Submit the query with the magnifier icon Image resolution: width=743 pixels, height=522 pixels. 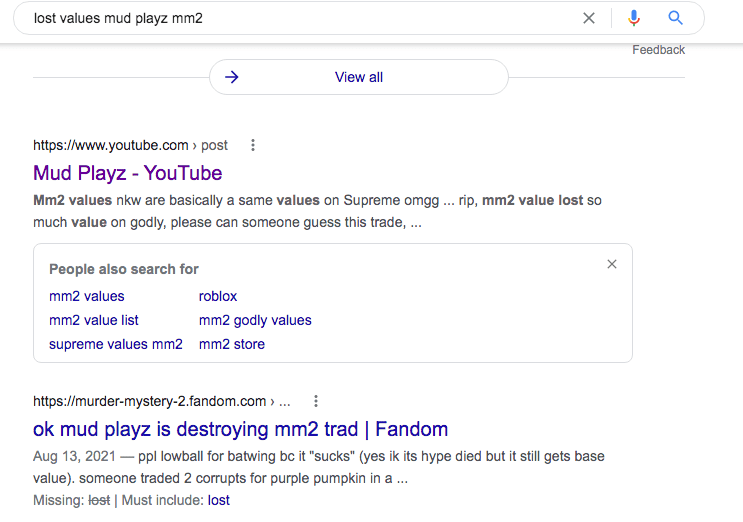[675, 18]
